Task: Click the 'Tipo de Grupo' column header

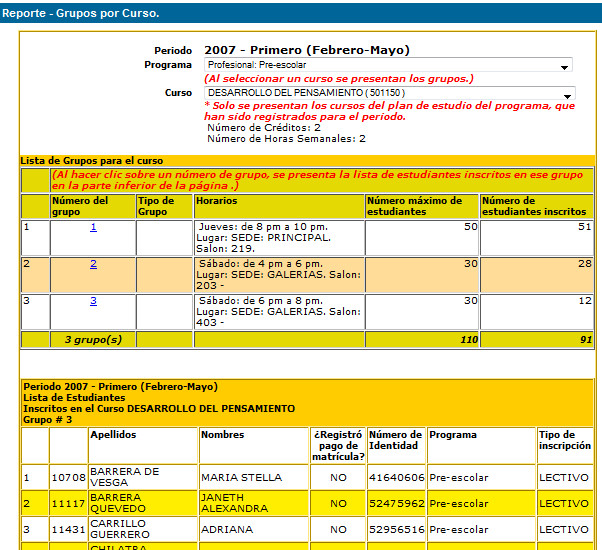Action: click(164, 206)
